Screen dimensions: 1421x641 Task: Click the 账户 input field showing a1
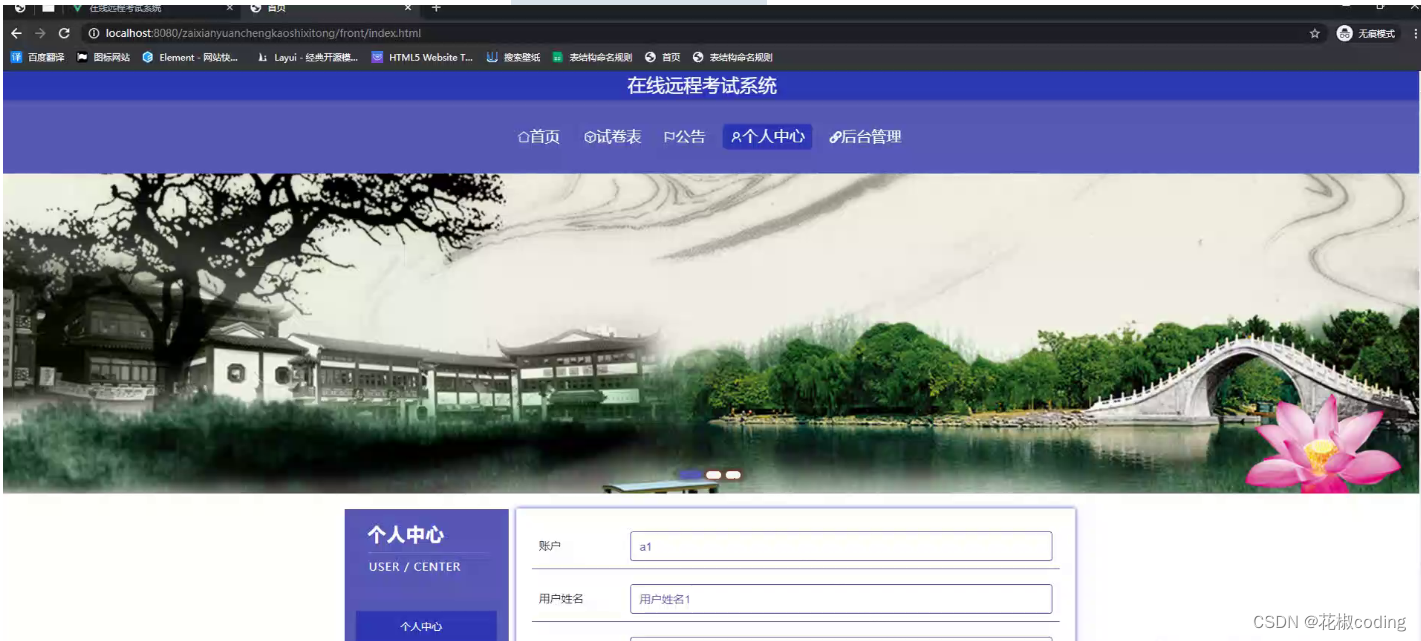point(840,546)
